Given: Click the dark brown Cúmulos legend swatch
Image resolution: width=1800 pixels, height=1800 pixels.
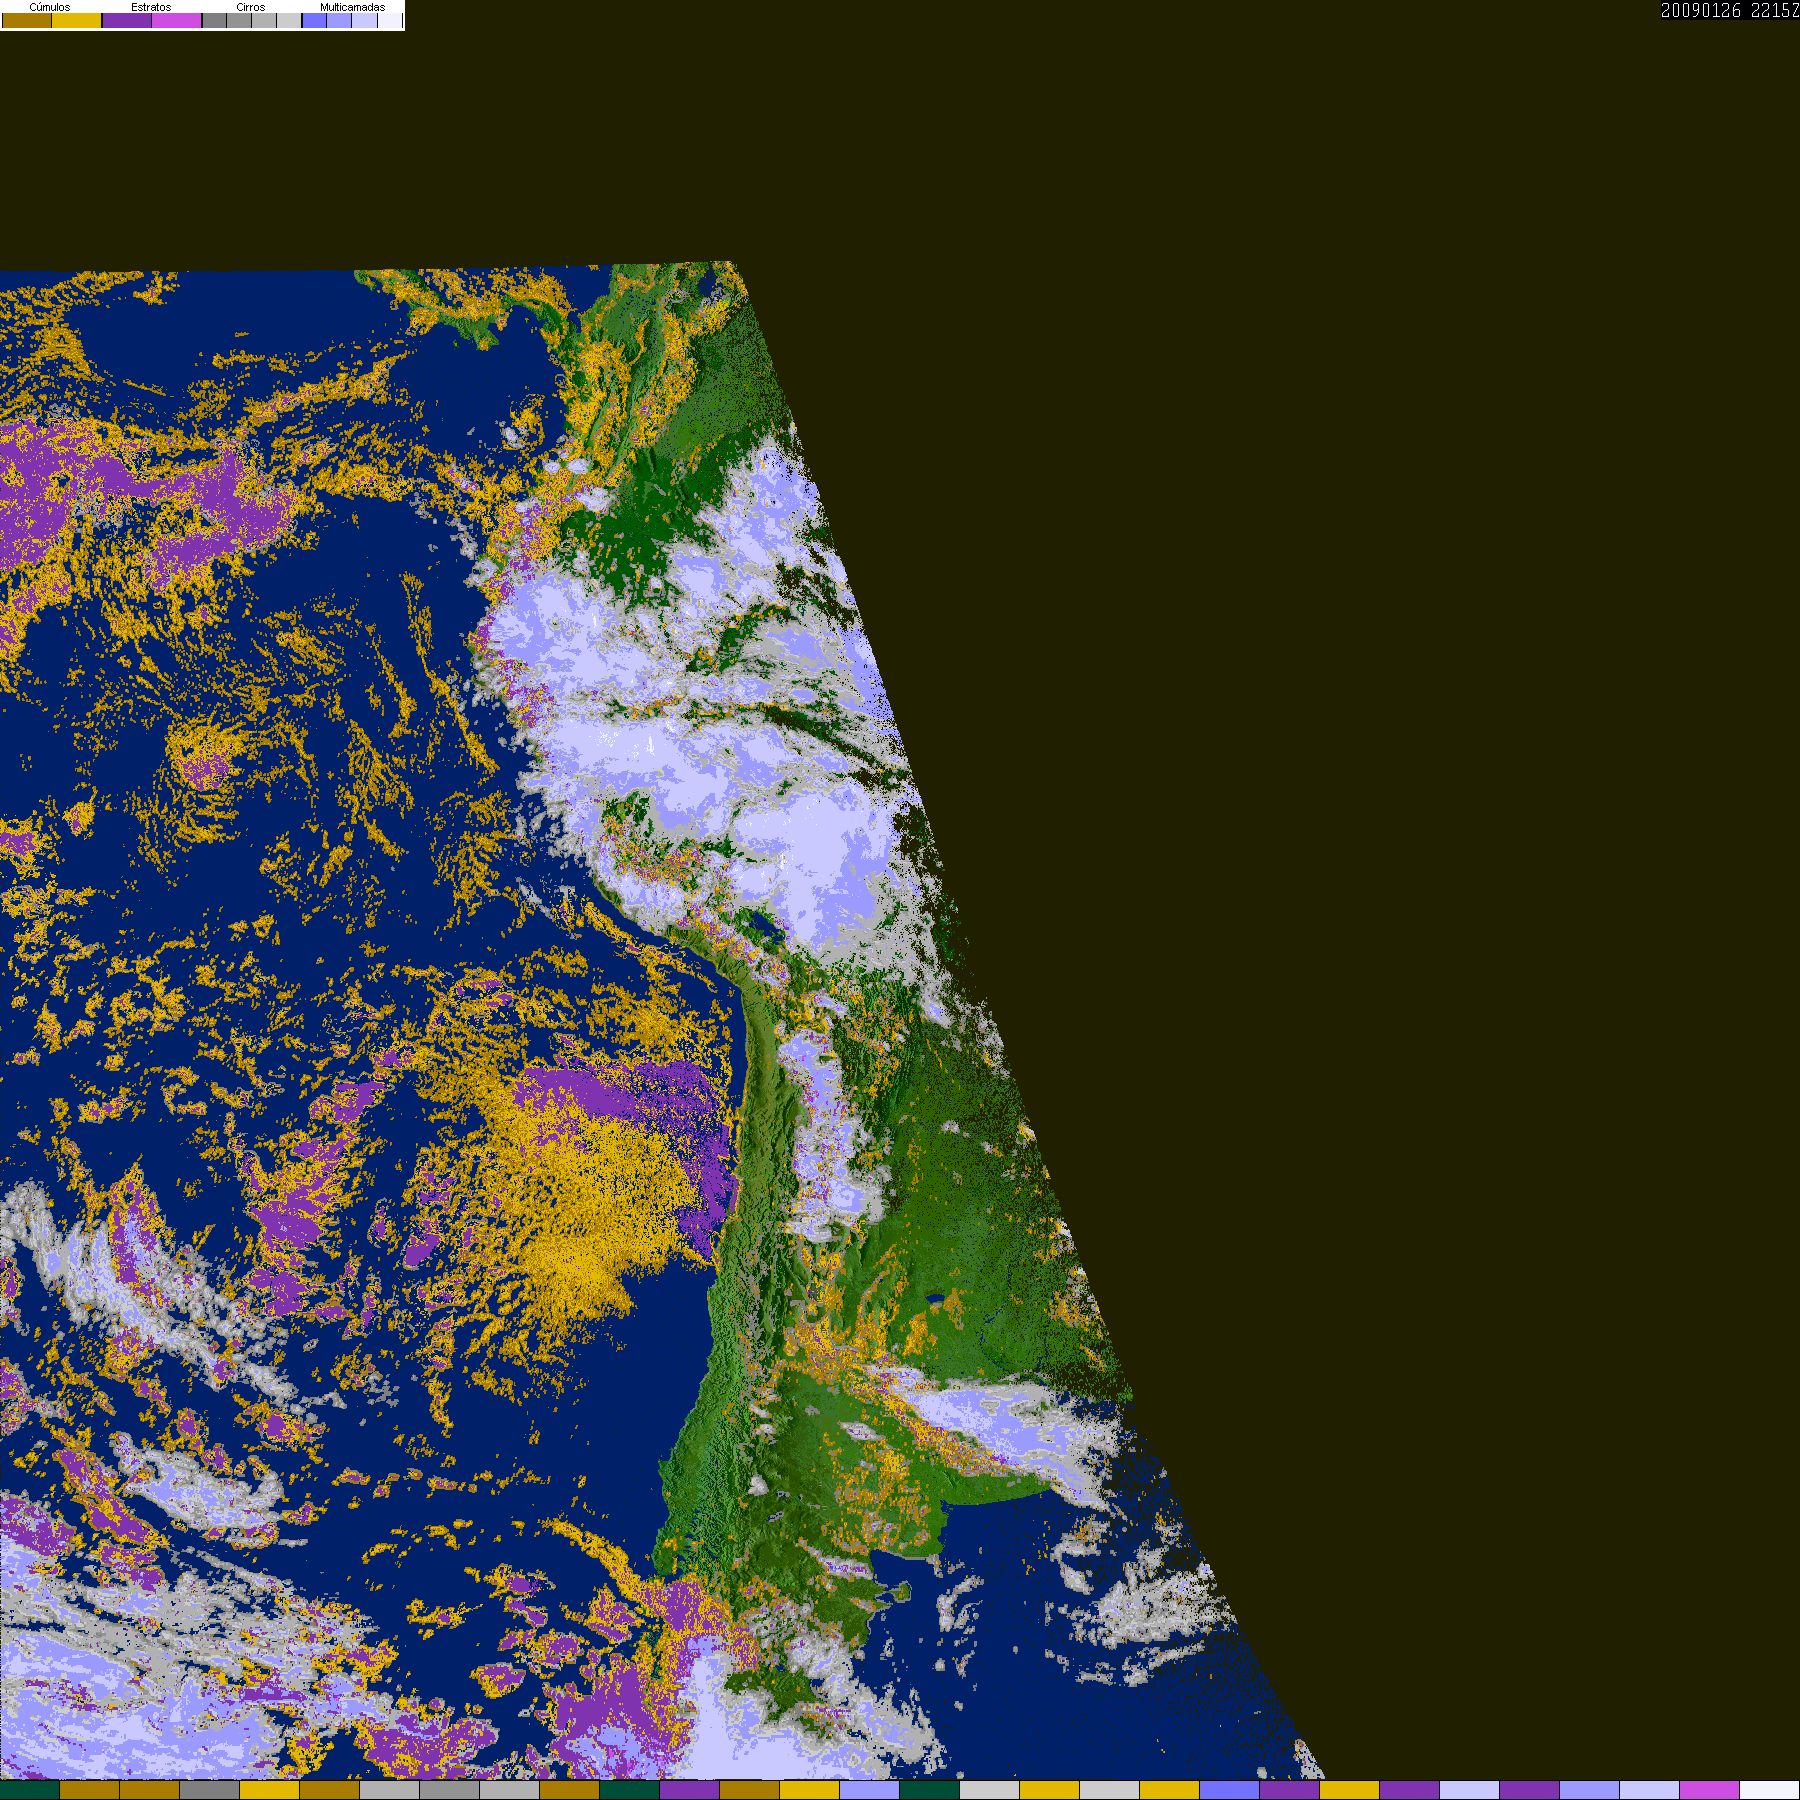Looking at the screenshot, I should click(x=27, y=20).
